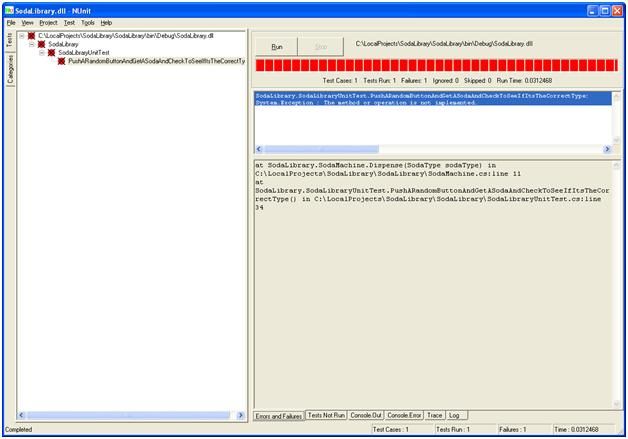628x439 pixels.
Task: Open the Trace tab
Action: point(435,415)
